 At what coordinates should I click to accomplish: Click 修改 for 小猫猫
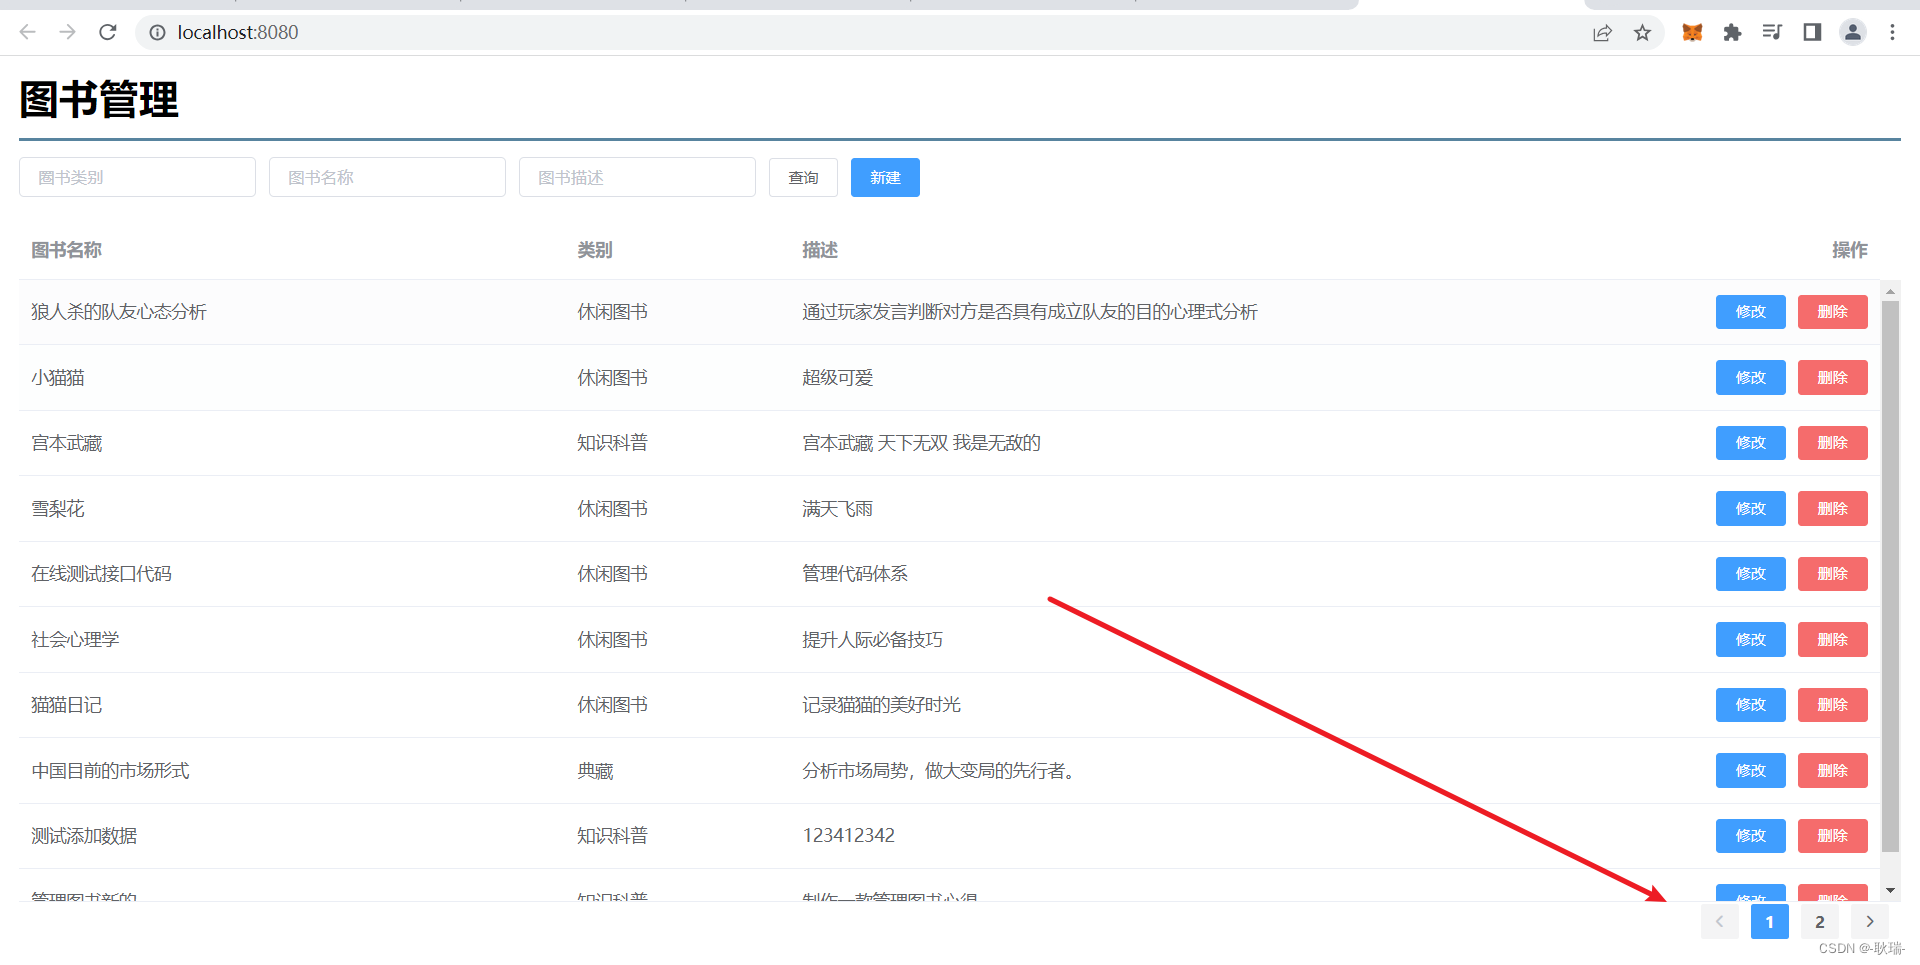[x=1750, y=377]
